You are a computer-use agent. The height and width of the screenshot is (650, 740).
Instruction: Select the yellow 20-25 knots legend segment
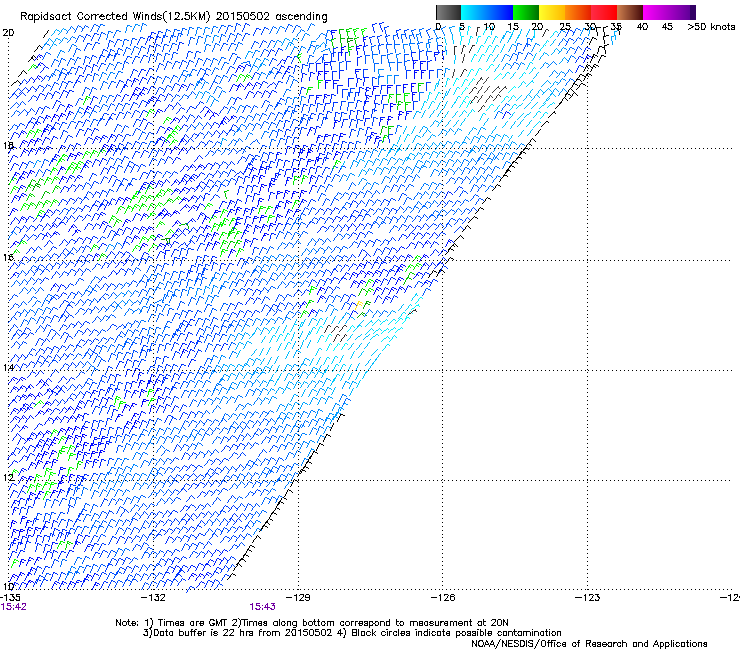tap(552, 12)
